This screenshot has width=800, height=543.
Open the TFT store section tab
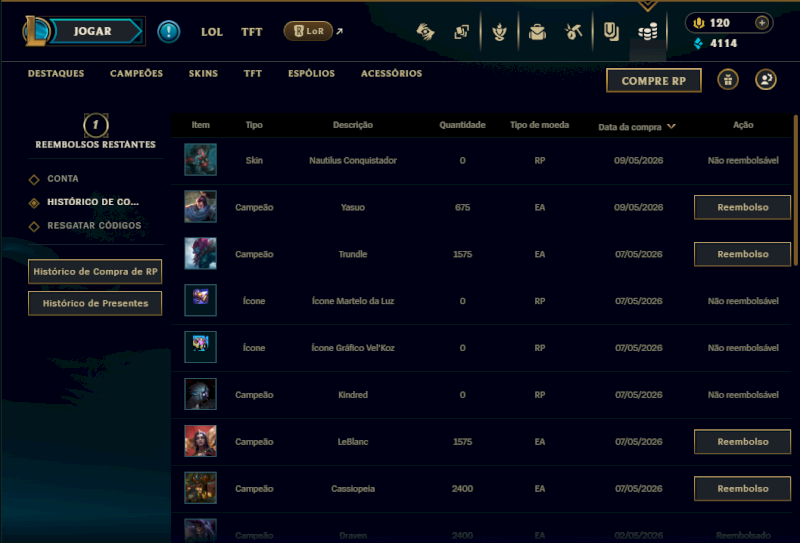coord(253,73)
